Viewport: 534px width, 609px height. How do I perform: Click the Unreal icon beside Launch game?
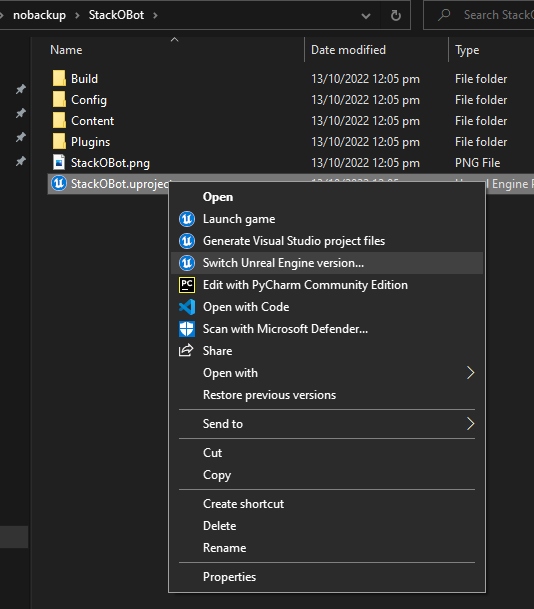(187, 219)
